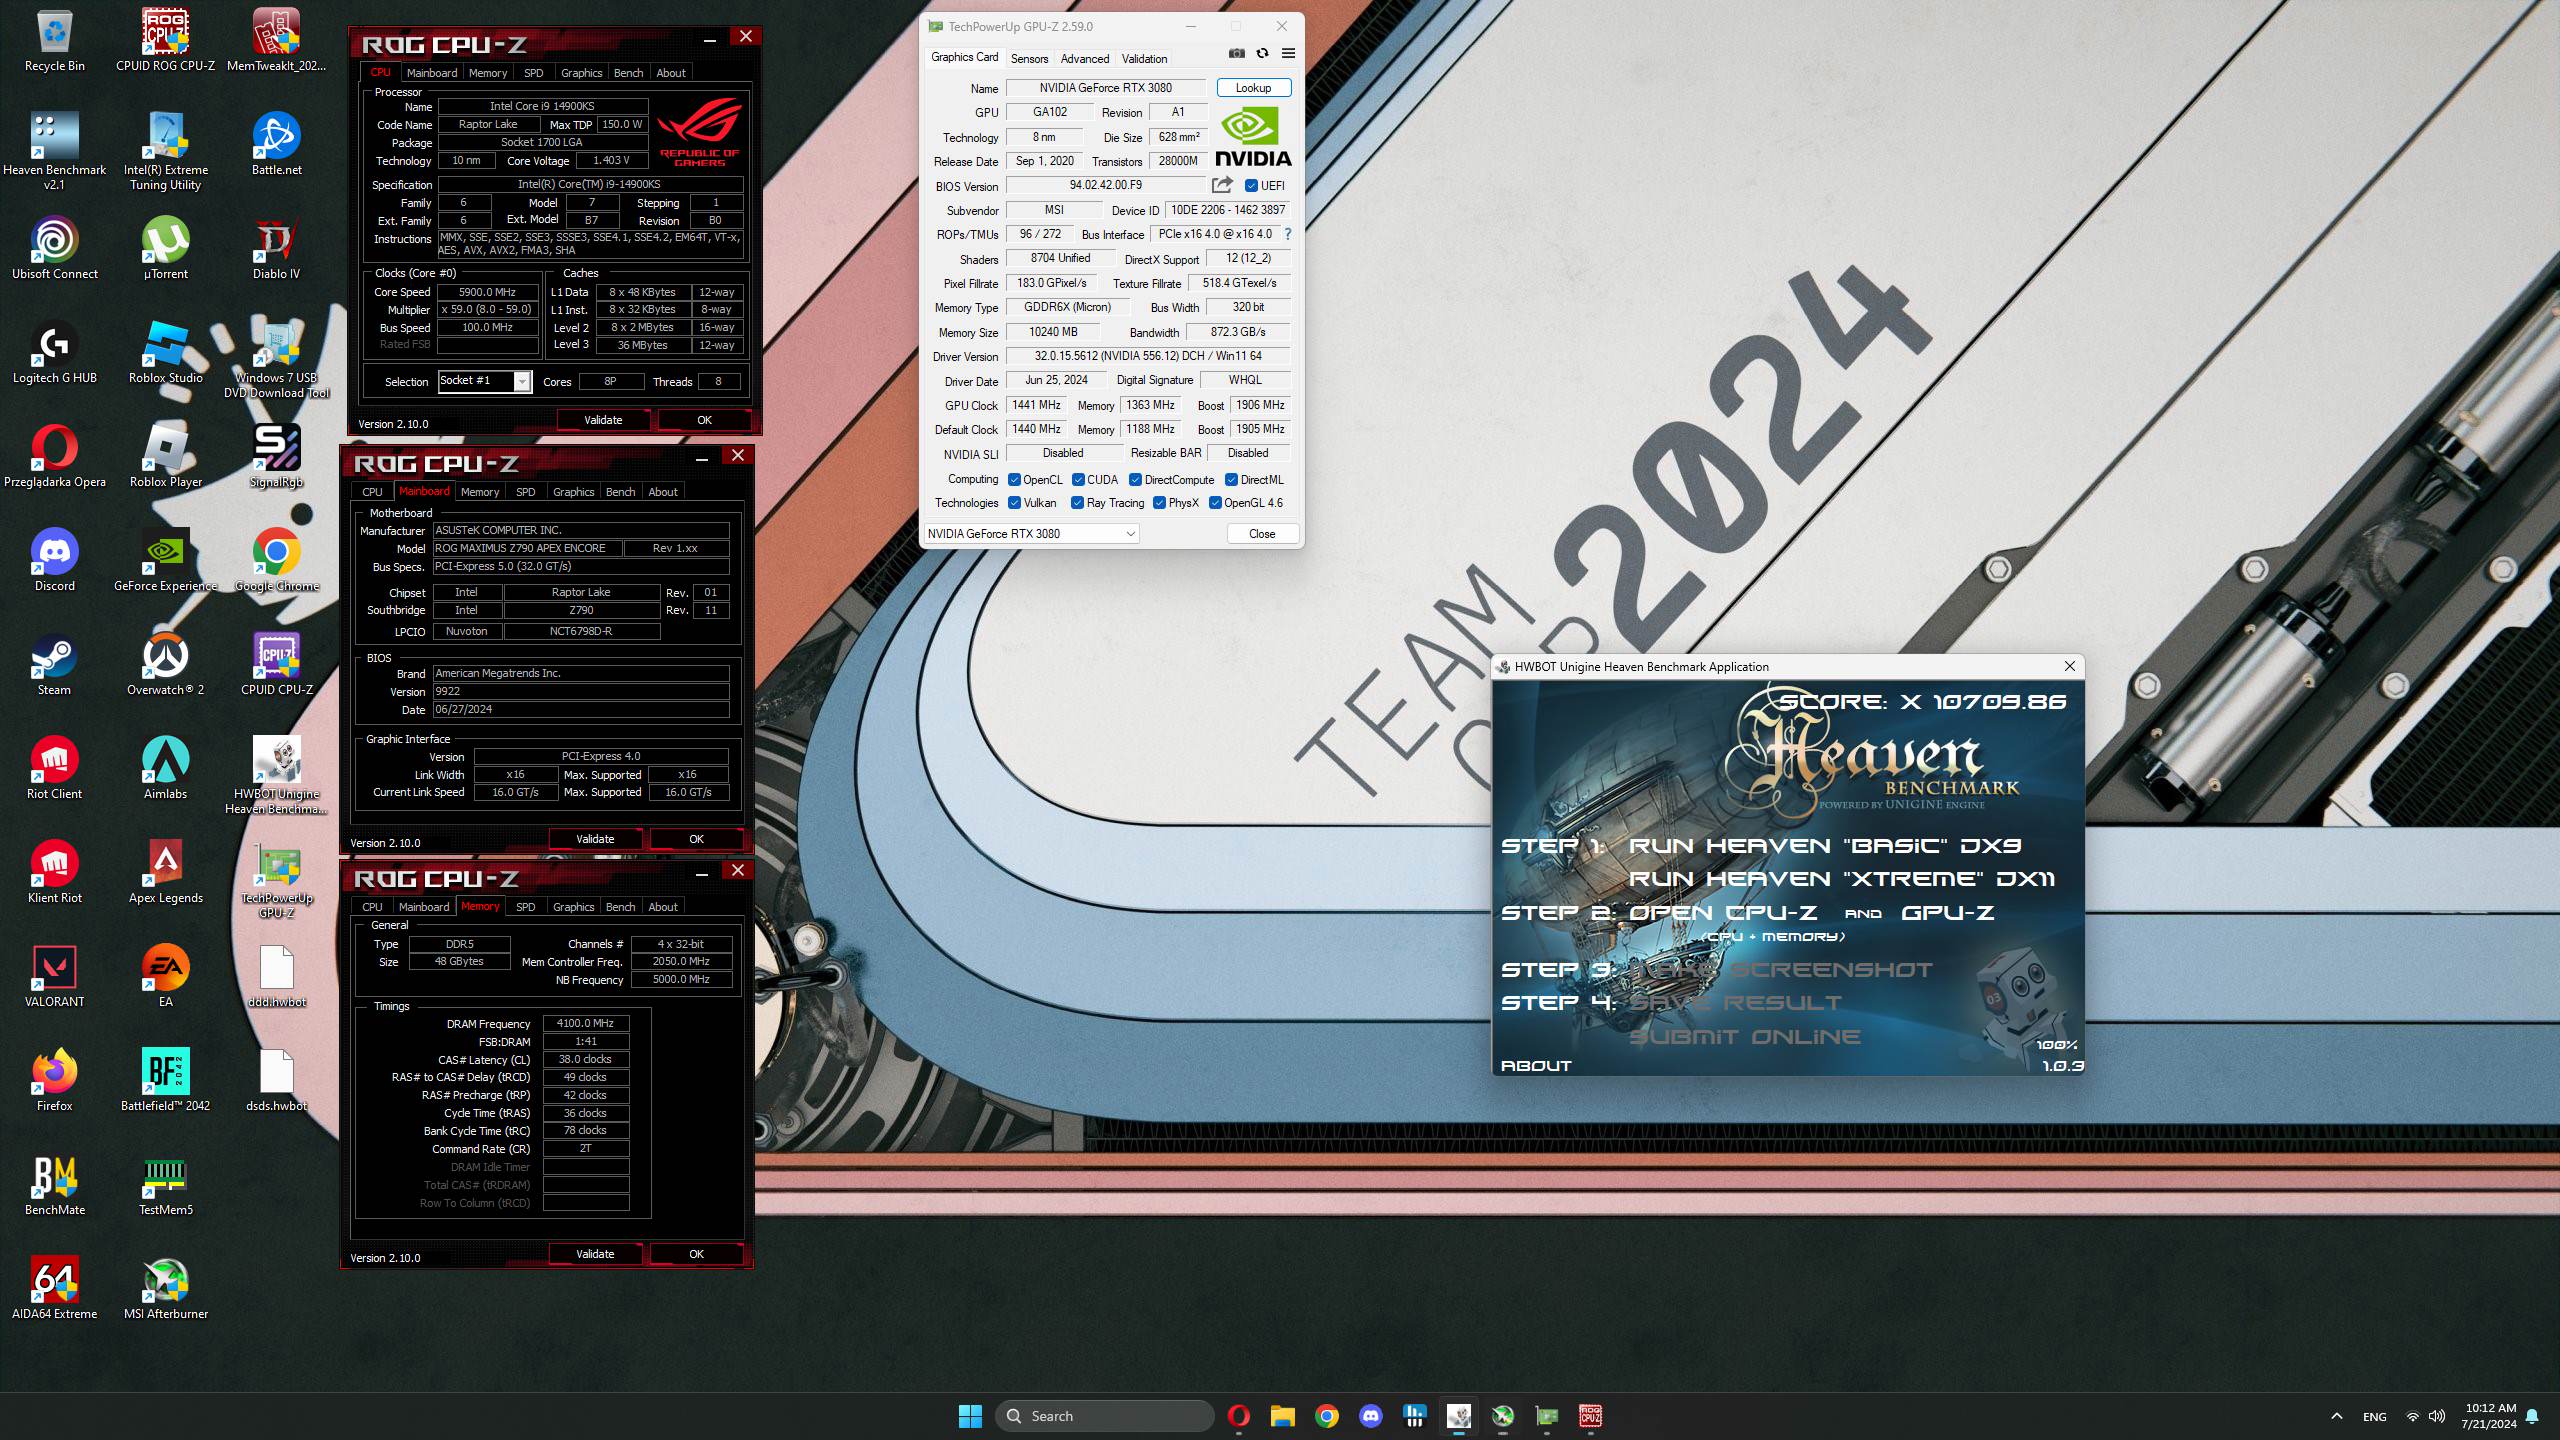Open Discord desktop icon
The height and width of the screenshot is (1440, 2560).
point(55,561)
